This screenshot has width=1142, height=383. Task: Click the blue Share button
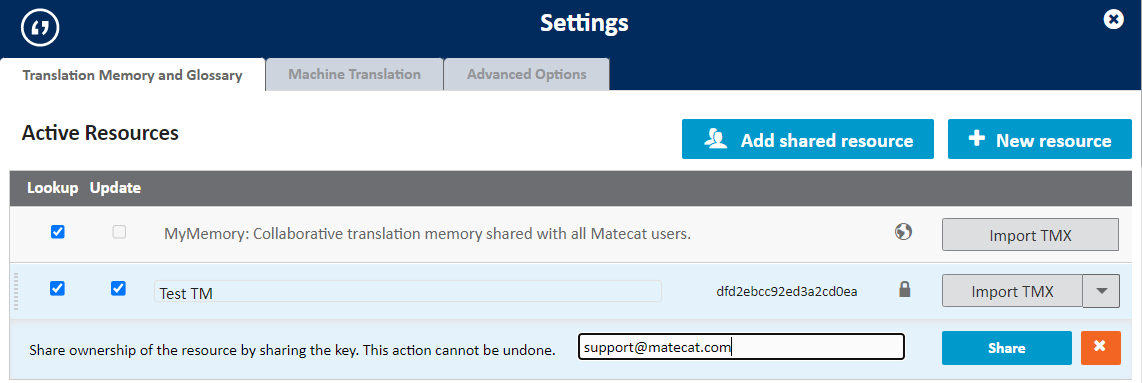tap(1007, 348)
